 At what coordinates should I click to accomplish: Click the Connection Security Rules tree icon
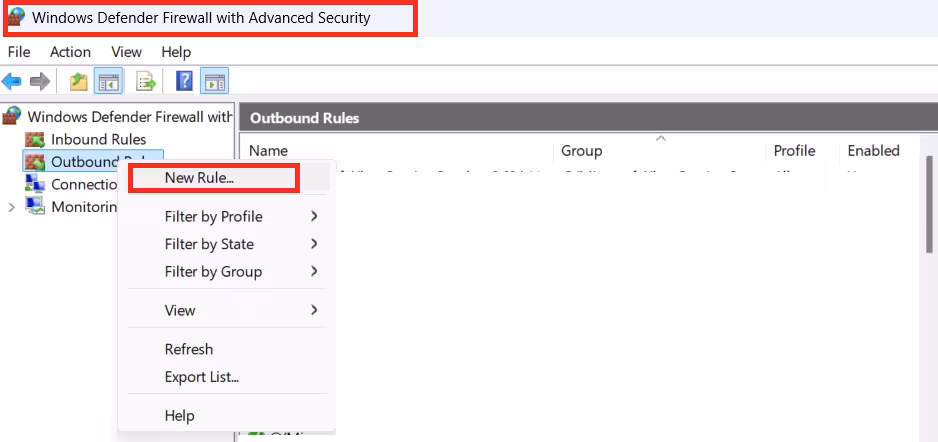pos(35,184)
